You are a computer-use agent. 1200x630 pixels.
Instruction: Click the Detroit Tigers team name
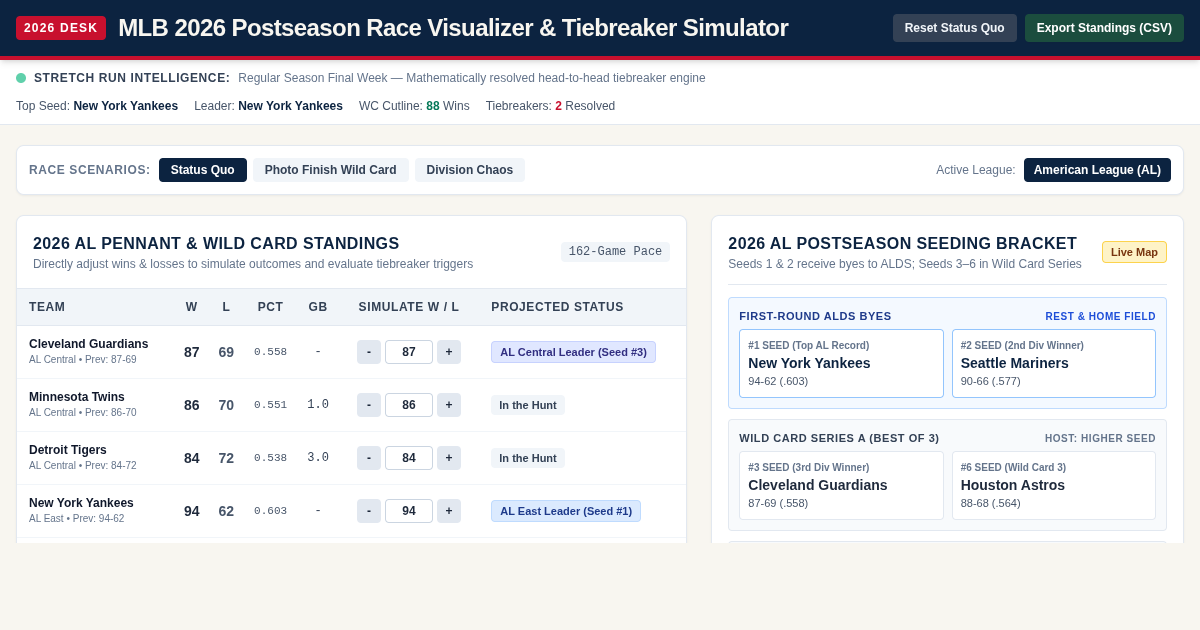click(68, 450)
